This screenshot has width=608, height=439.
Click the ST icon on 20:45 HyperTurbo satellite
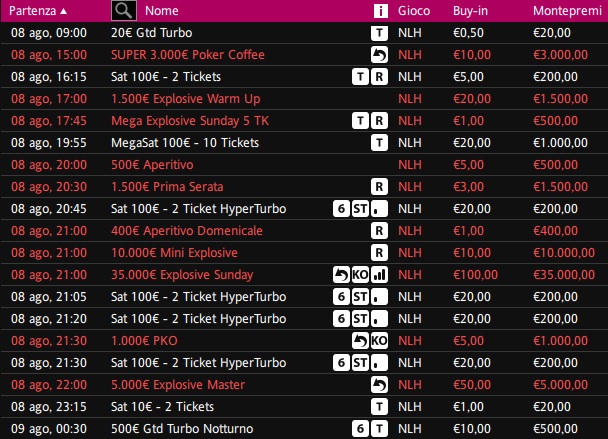(360, 209)
